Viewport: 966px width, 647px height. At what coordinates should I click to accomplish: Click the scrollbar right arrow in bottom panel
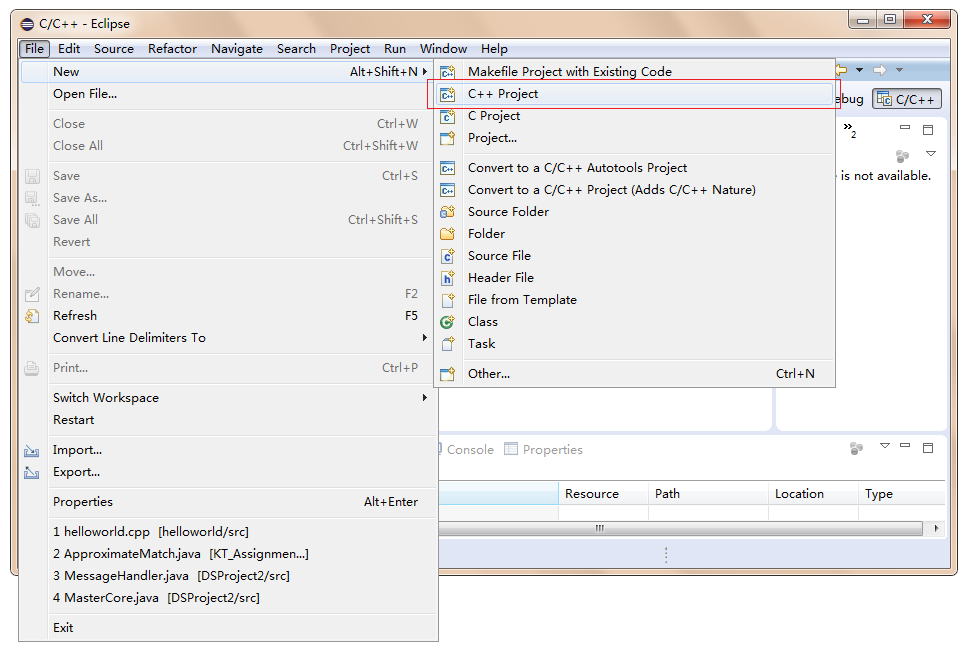[x=936, y=528]
